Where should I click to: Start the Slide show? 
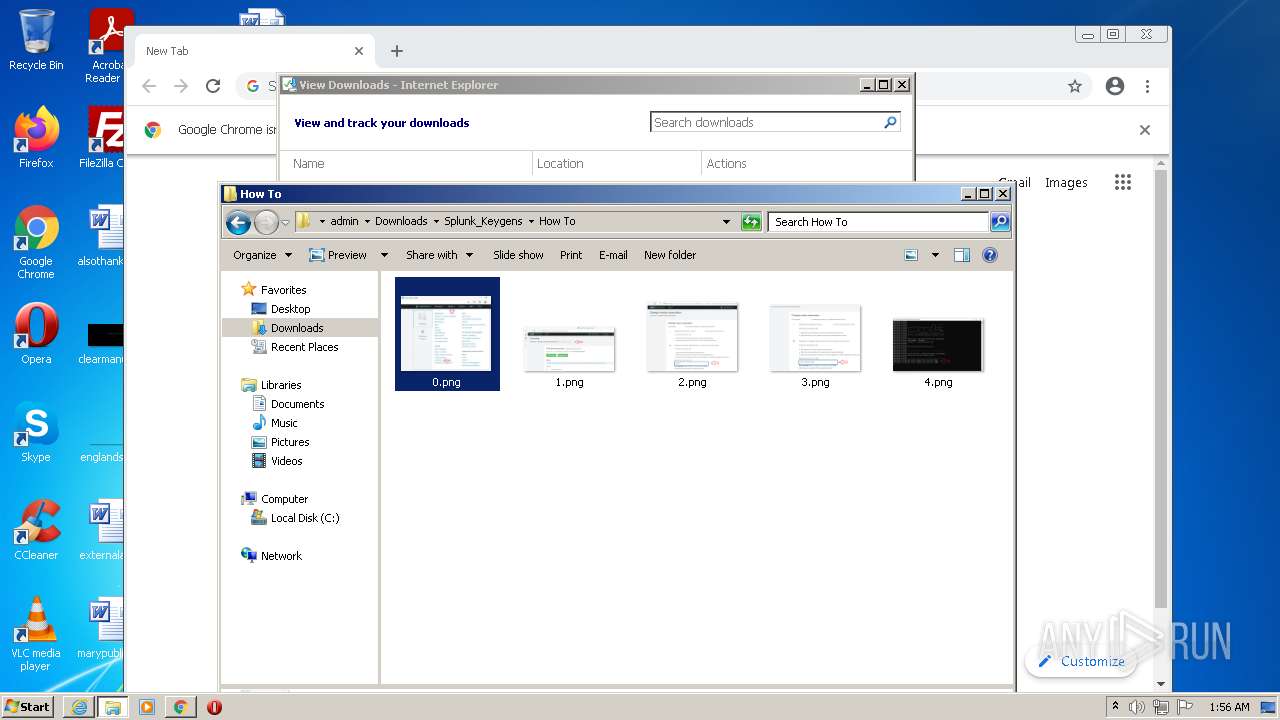pyautogui.click(x=518, y=255)
